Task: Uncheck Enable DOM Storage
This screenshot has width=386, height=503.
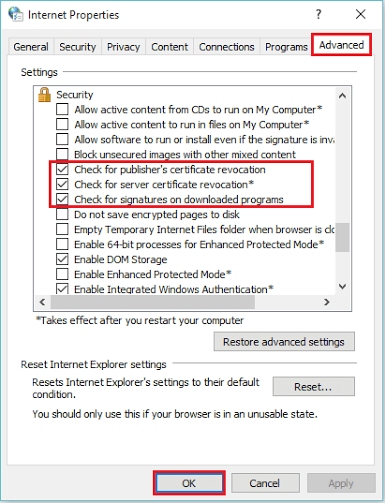Action: point(62,259)
